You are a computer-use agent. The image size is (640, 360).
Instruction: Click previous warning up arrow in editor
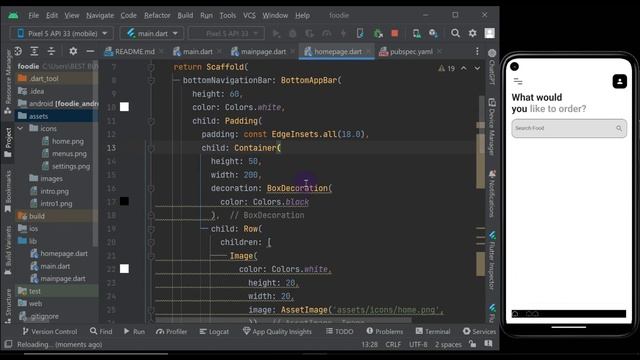(464, 68)
